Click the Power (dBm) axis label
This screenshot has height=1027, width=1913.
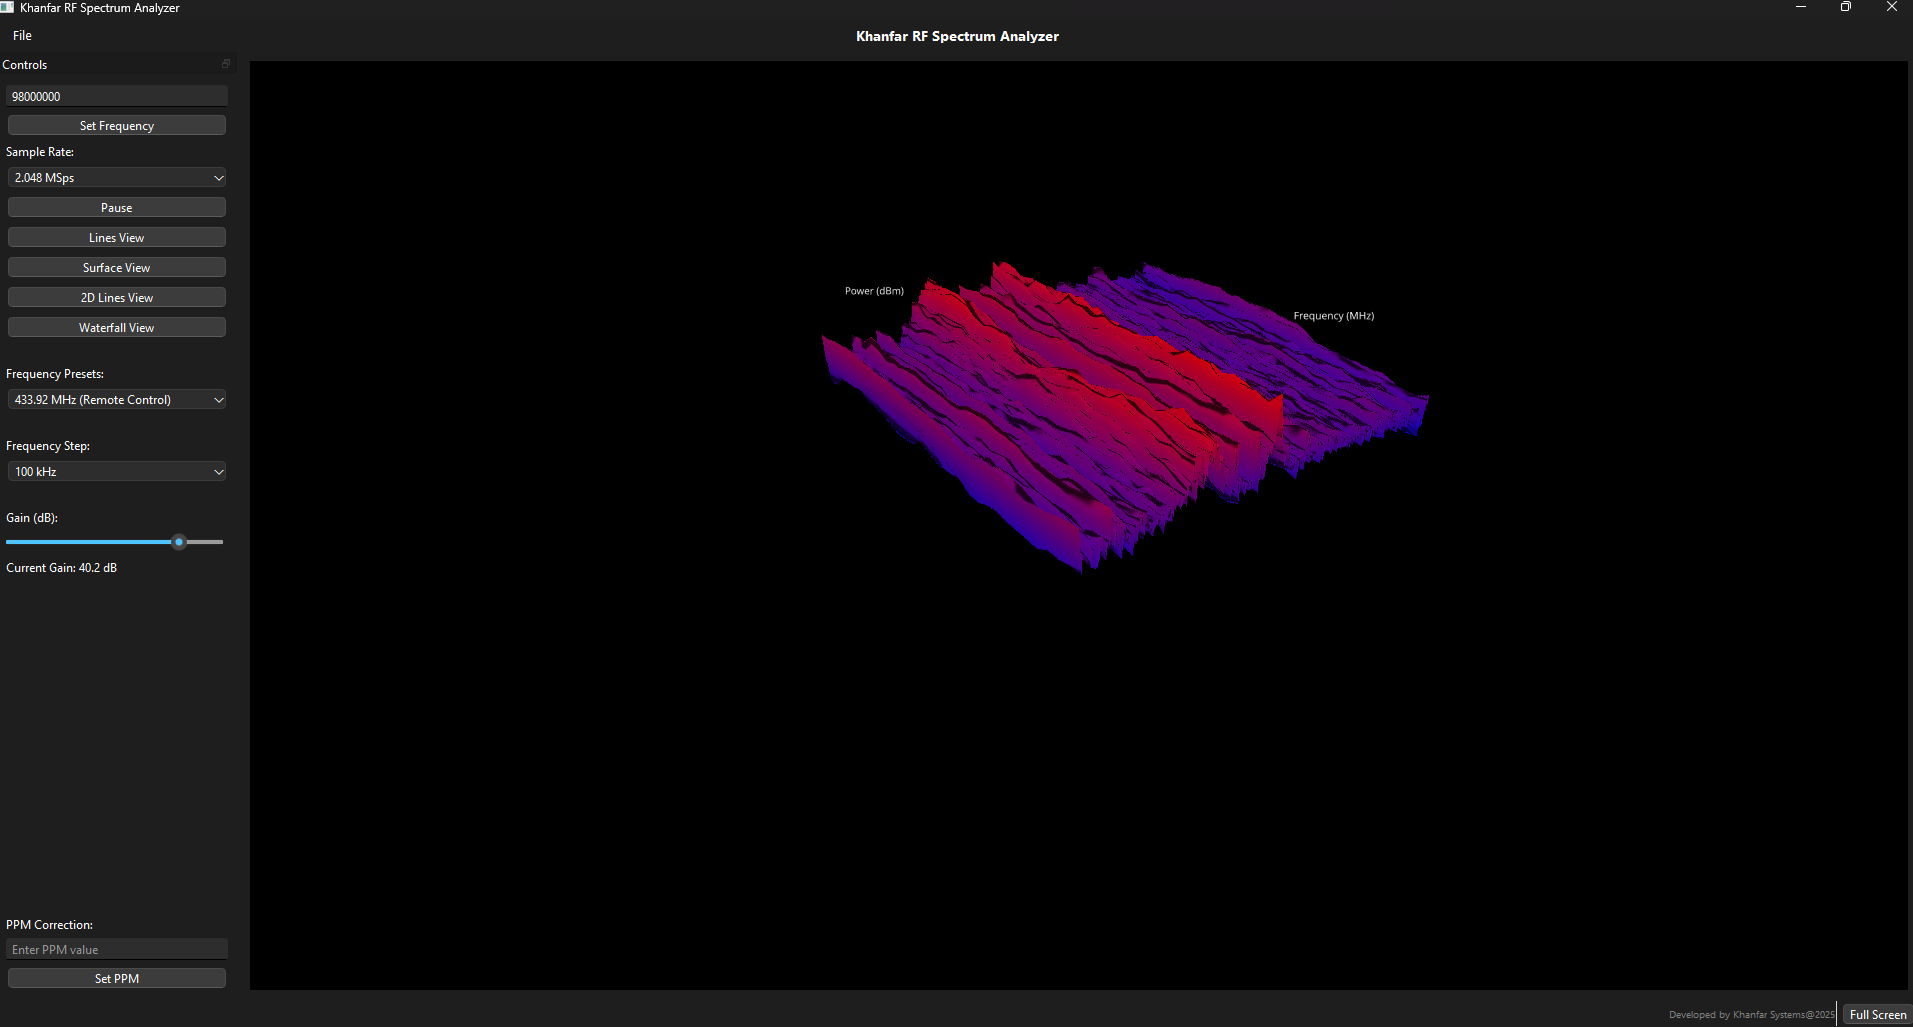coord(874,291)
